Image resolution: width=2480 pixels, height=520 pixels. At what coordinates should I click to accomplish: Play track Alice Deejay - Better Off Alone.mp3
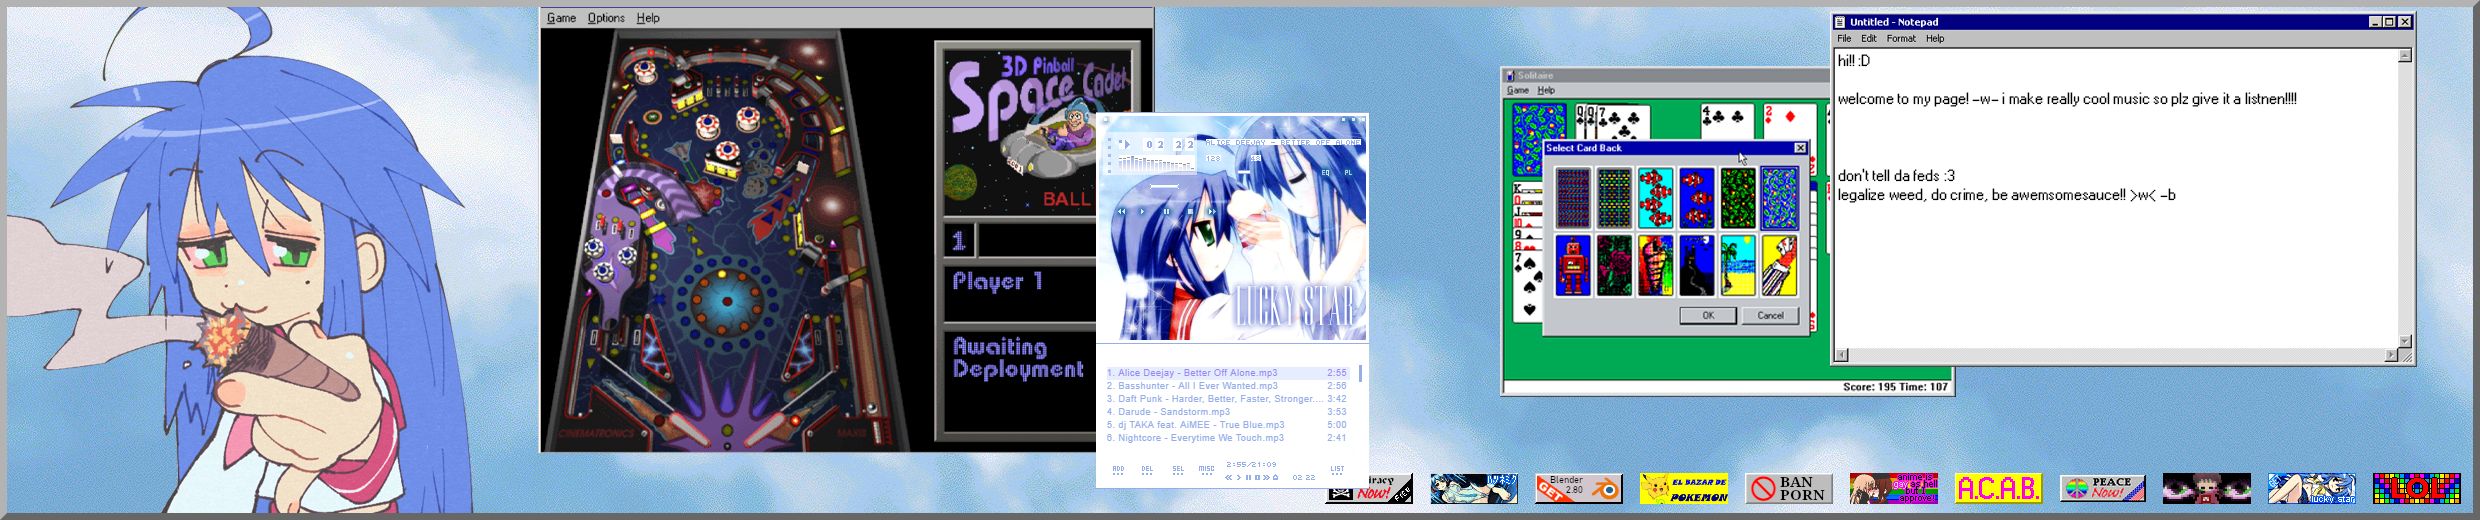(x=1226, y=373)
